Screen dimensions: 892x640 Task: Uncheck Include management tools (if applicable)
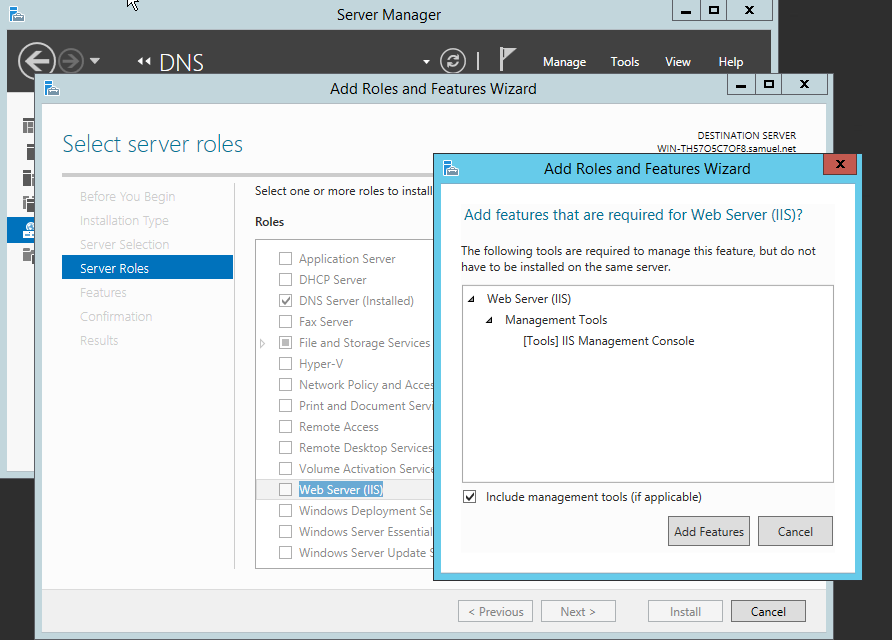pos(469,497)
